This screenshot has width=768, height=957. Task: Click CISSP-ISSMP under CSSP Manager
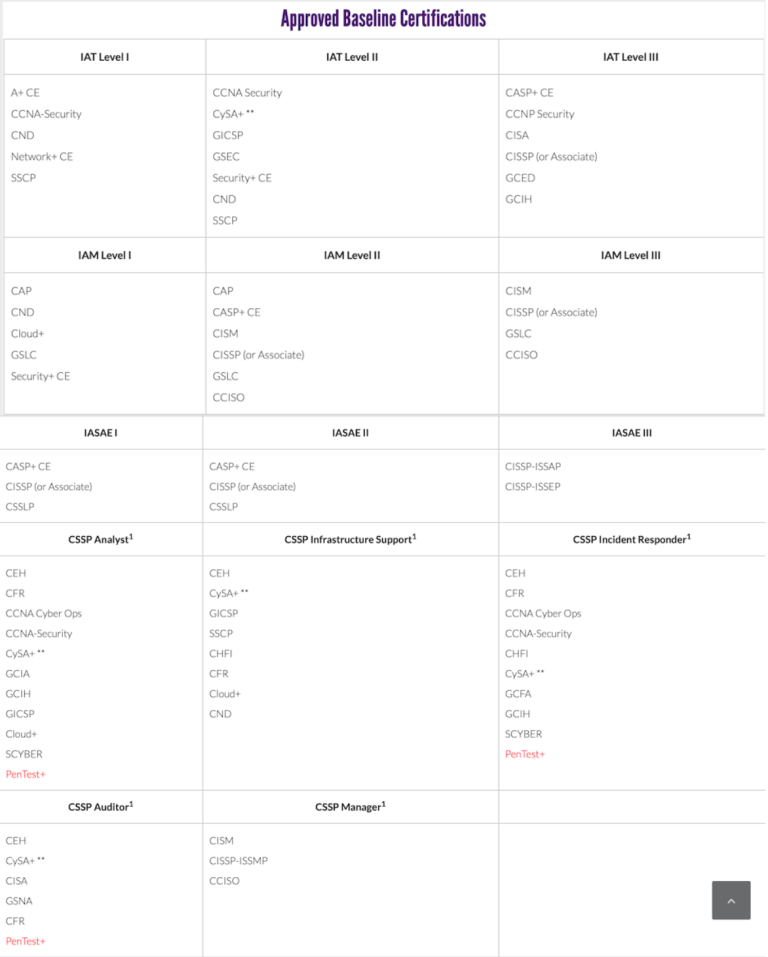(238, 861)
